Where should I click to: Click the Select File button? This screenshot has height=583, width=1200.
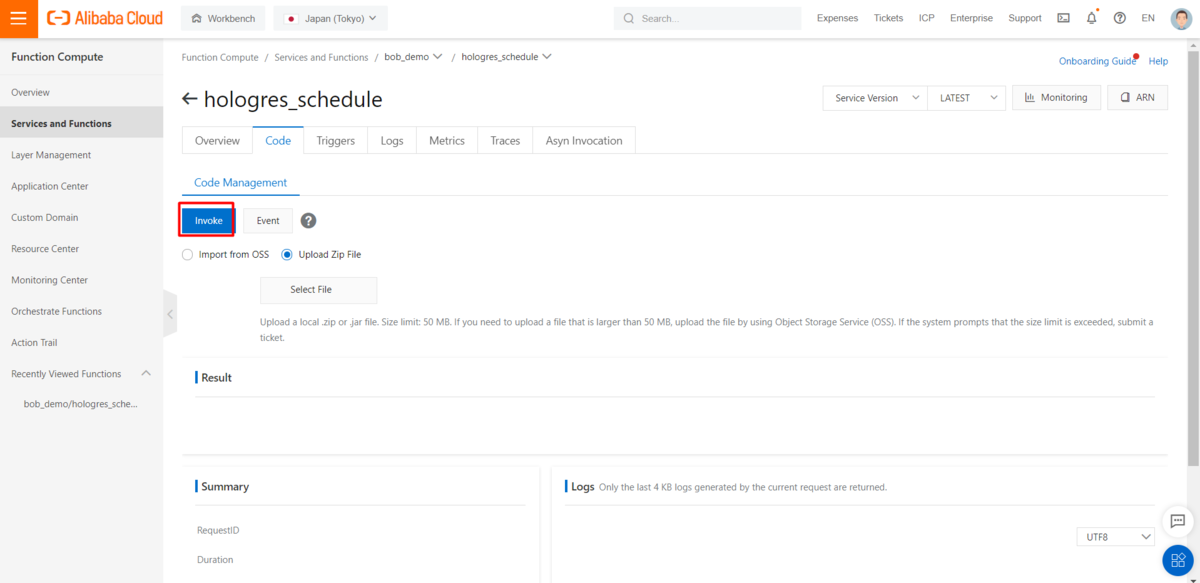[318, 290]
